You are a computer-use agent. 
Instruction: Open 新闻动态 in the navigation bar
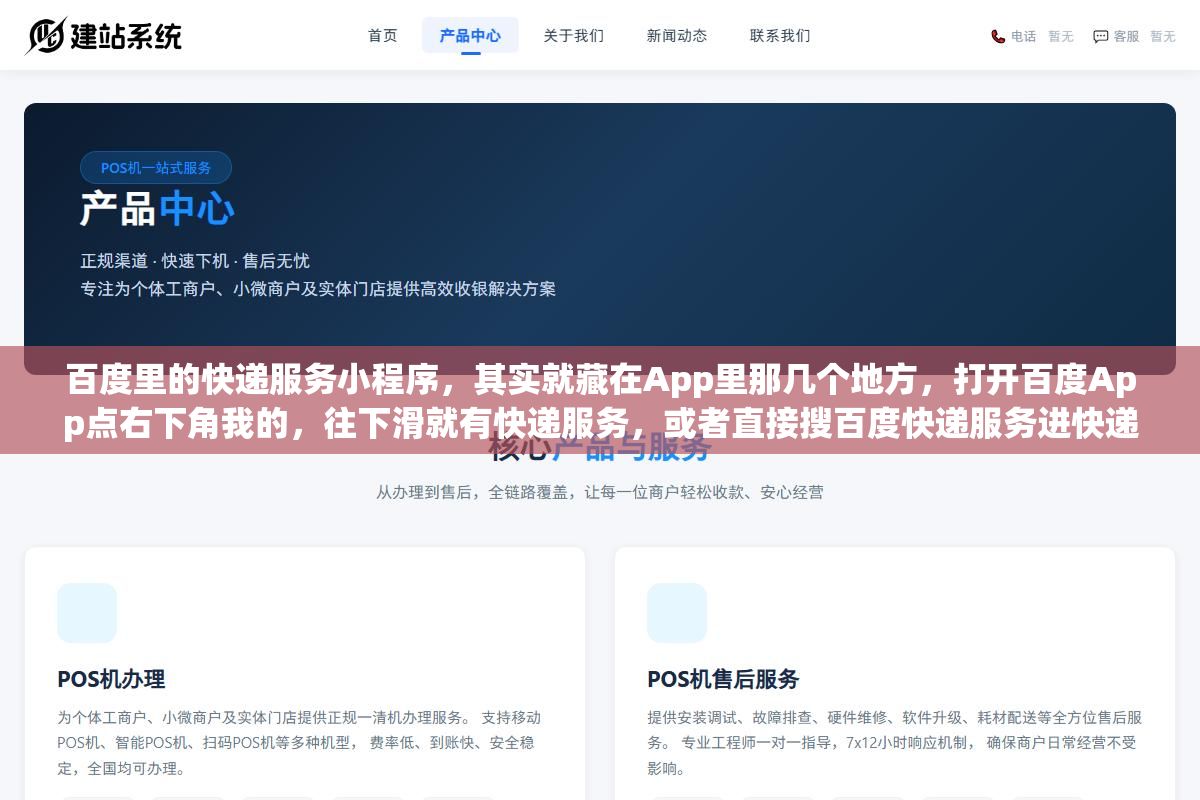pyautogui.click(x=677, y=35)
